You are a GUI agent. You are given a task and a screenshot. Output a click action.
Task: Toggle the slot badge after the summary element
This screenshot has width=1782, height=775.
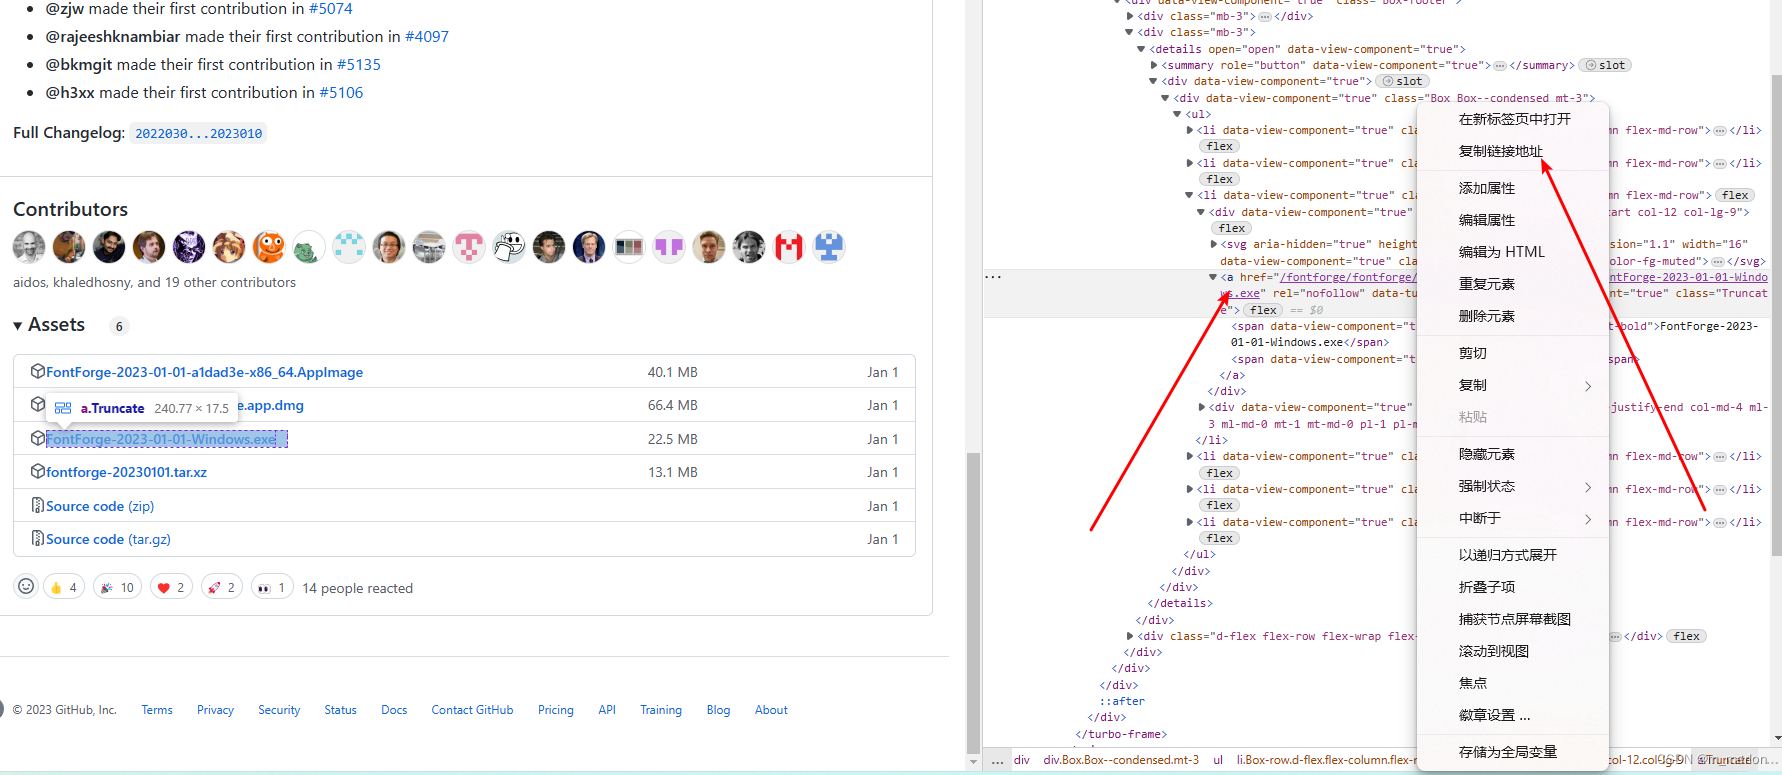[1605, 65]
